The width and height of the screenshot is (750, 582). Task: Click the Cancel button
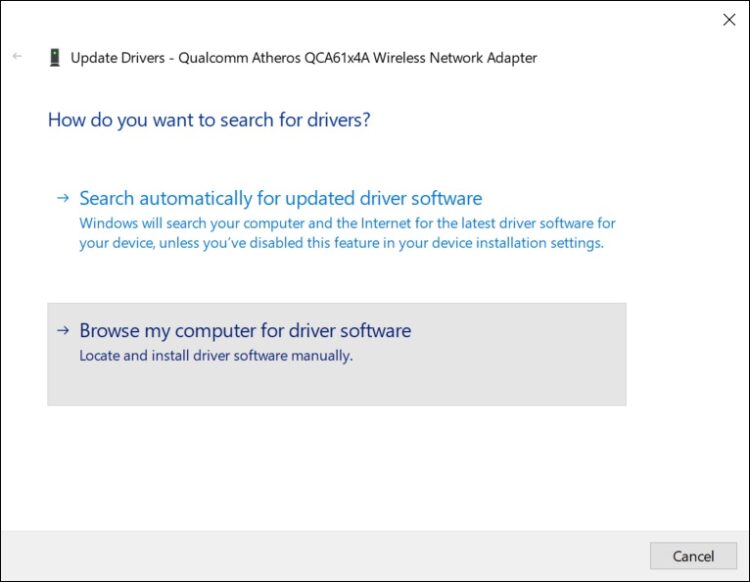click(x=693, y=556)
